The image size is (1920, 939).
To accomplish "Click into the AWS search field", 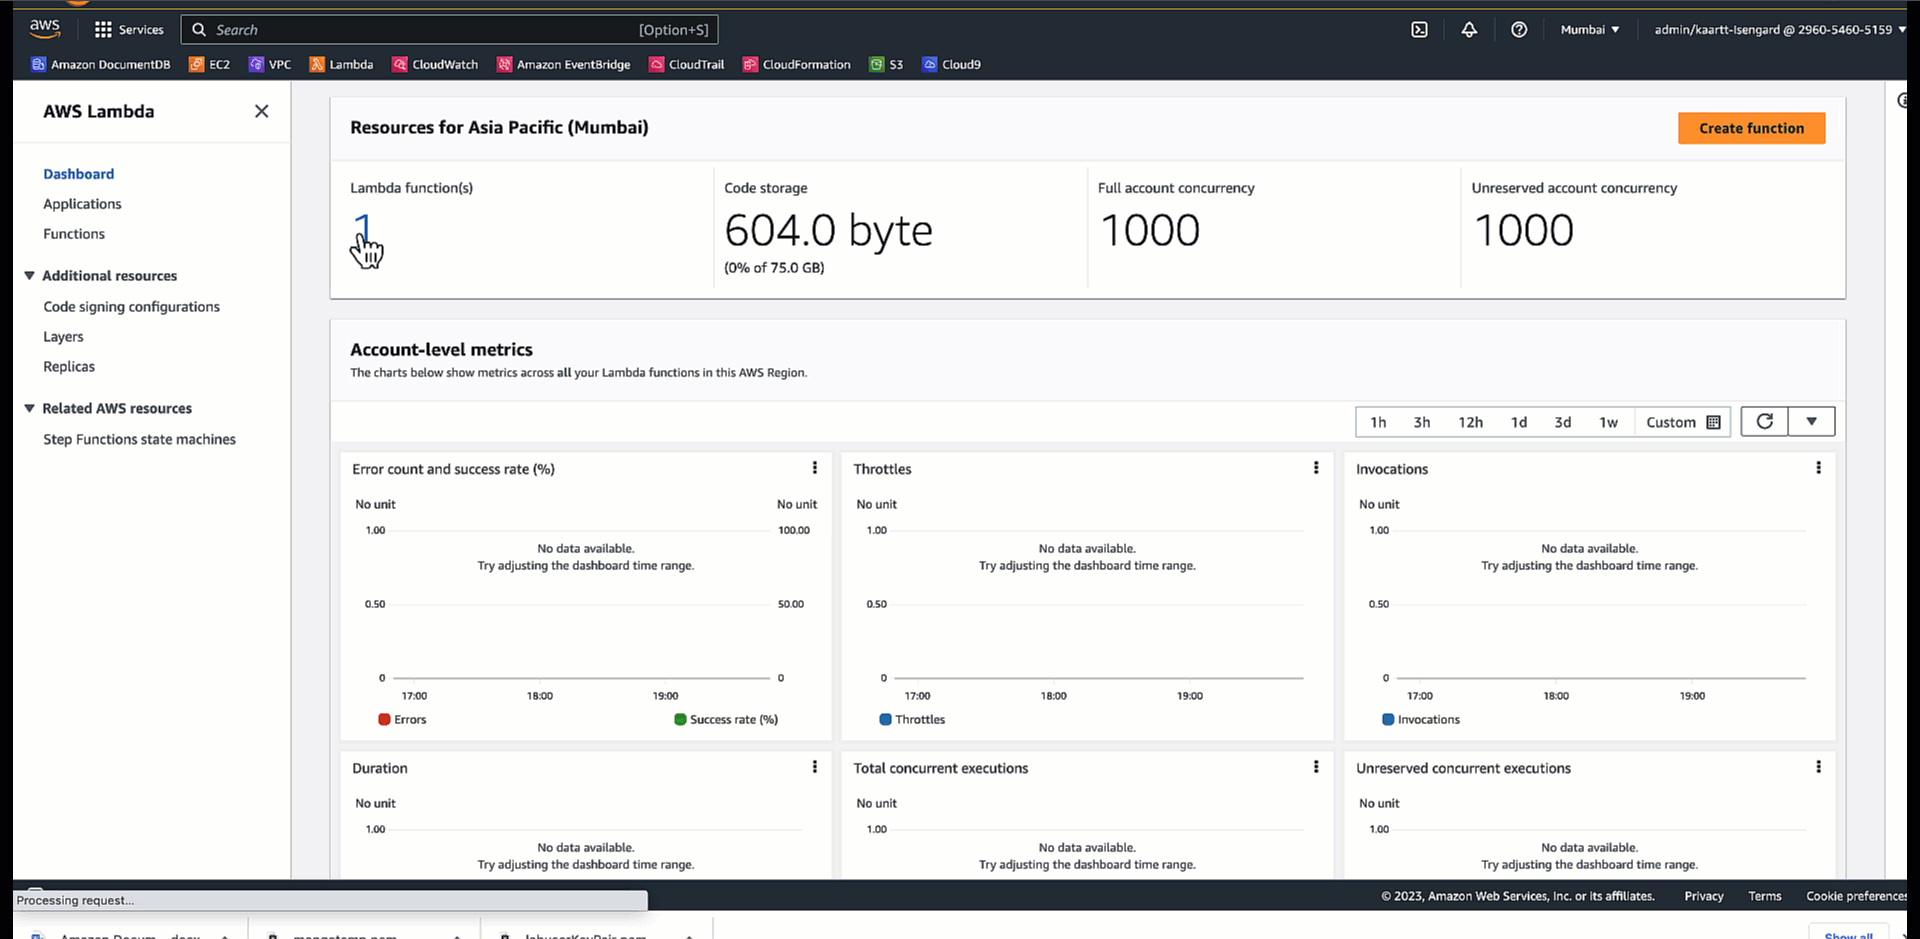I will pyautogui.click(x=420, y=30).
